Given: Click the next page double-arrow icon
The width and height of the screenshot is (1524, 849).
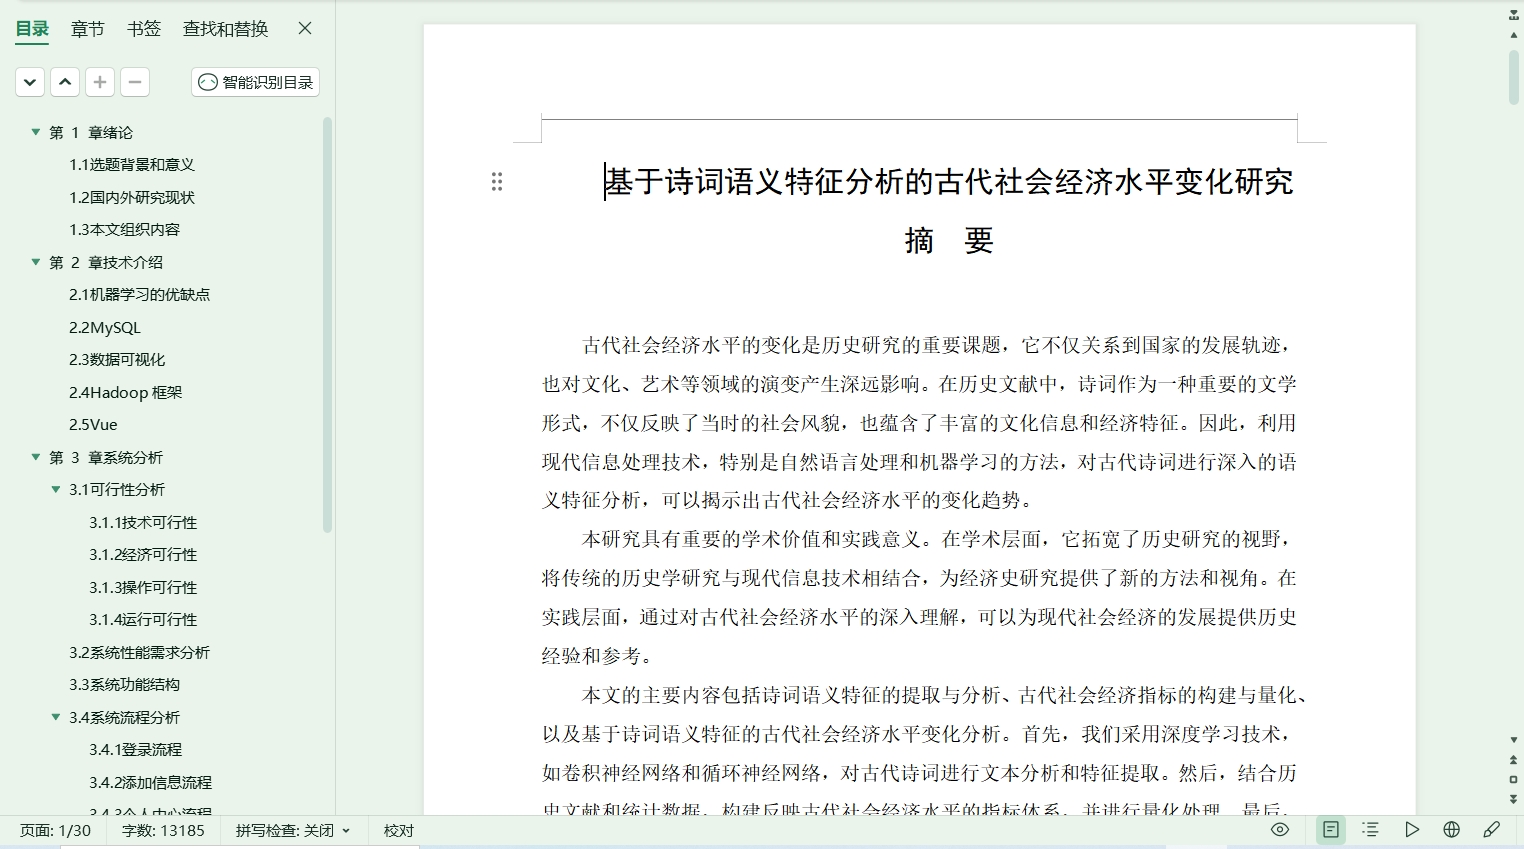Looking at the screenshot, I should [x=1514, y=799].
